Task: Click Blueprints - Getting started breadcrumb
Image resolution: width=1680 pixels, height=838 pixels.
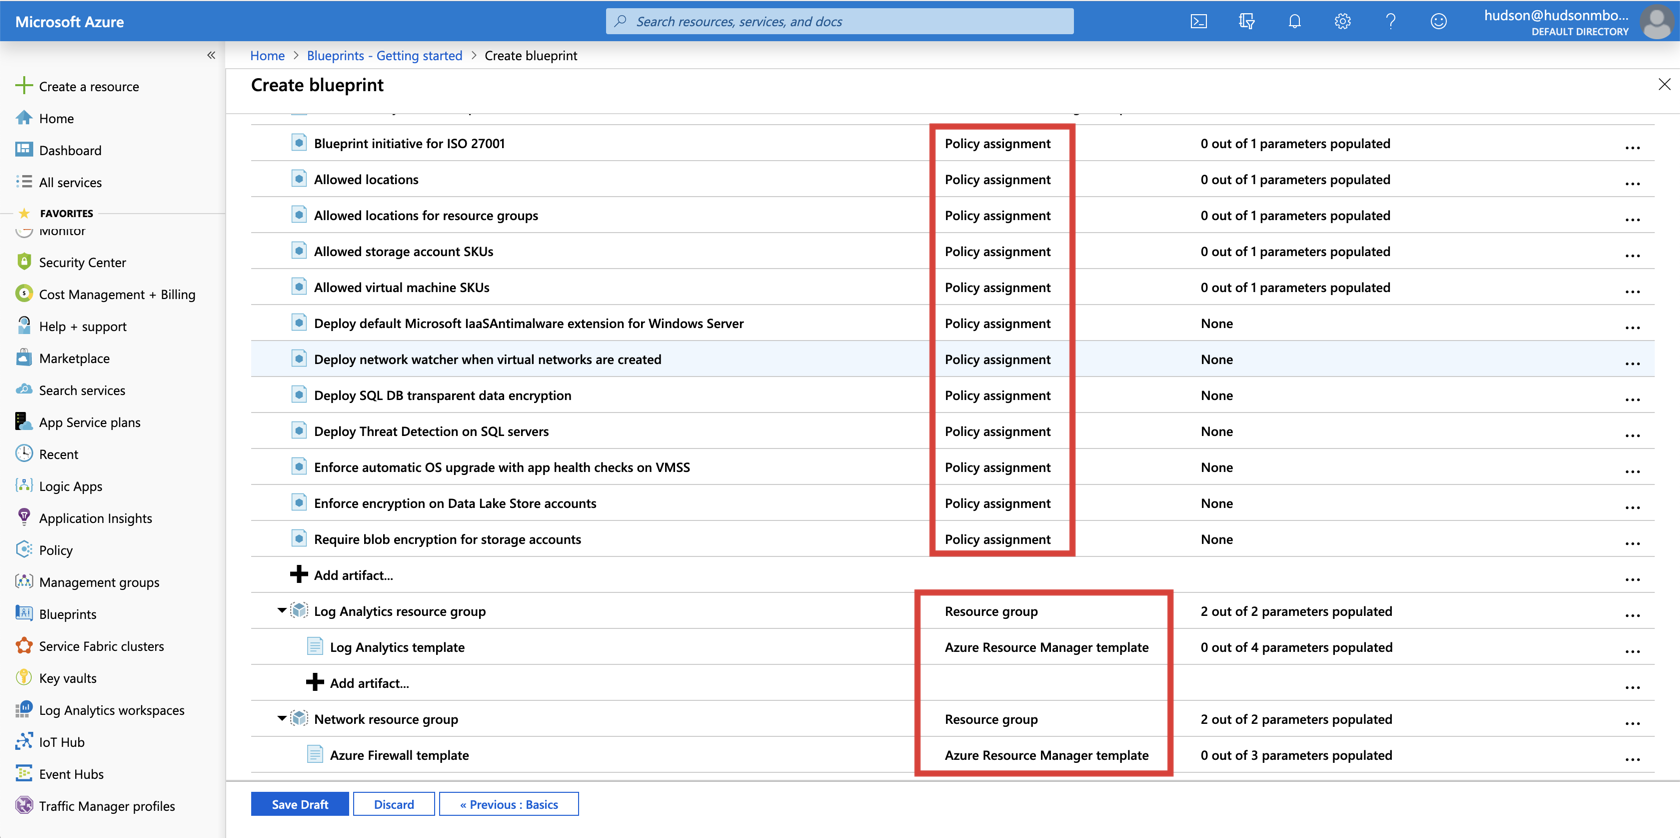Action: click(384, 55)
